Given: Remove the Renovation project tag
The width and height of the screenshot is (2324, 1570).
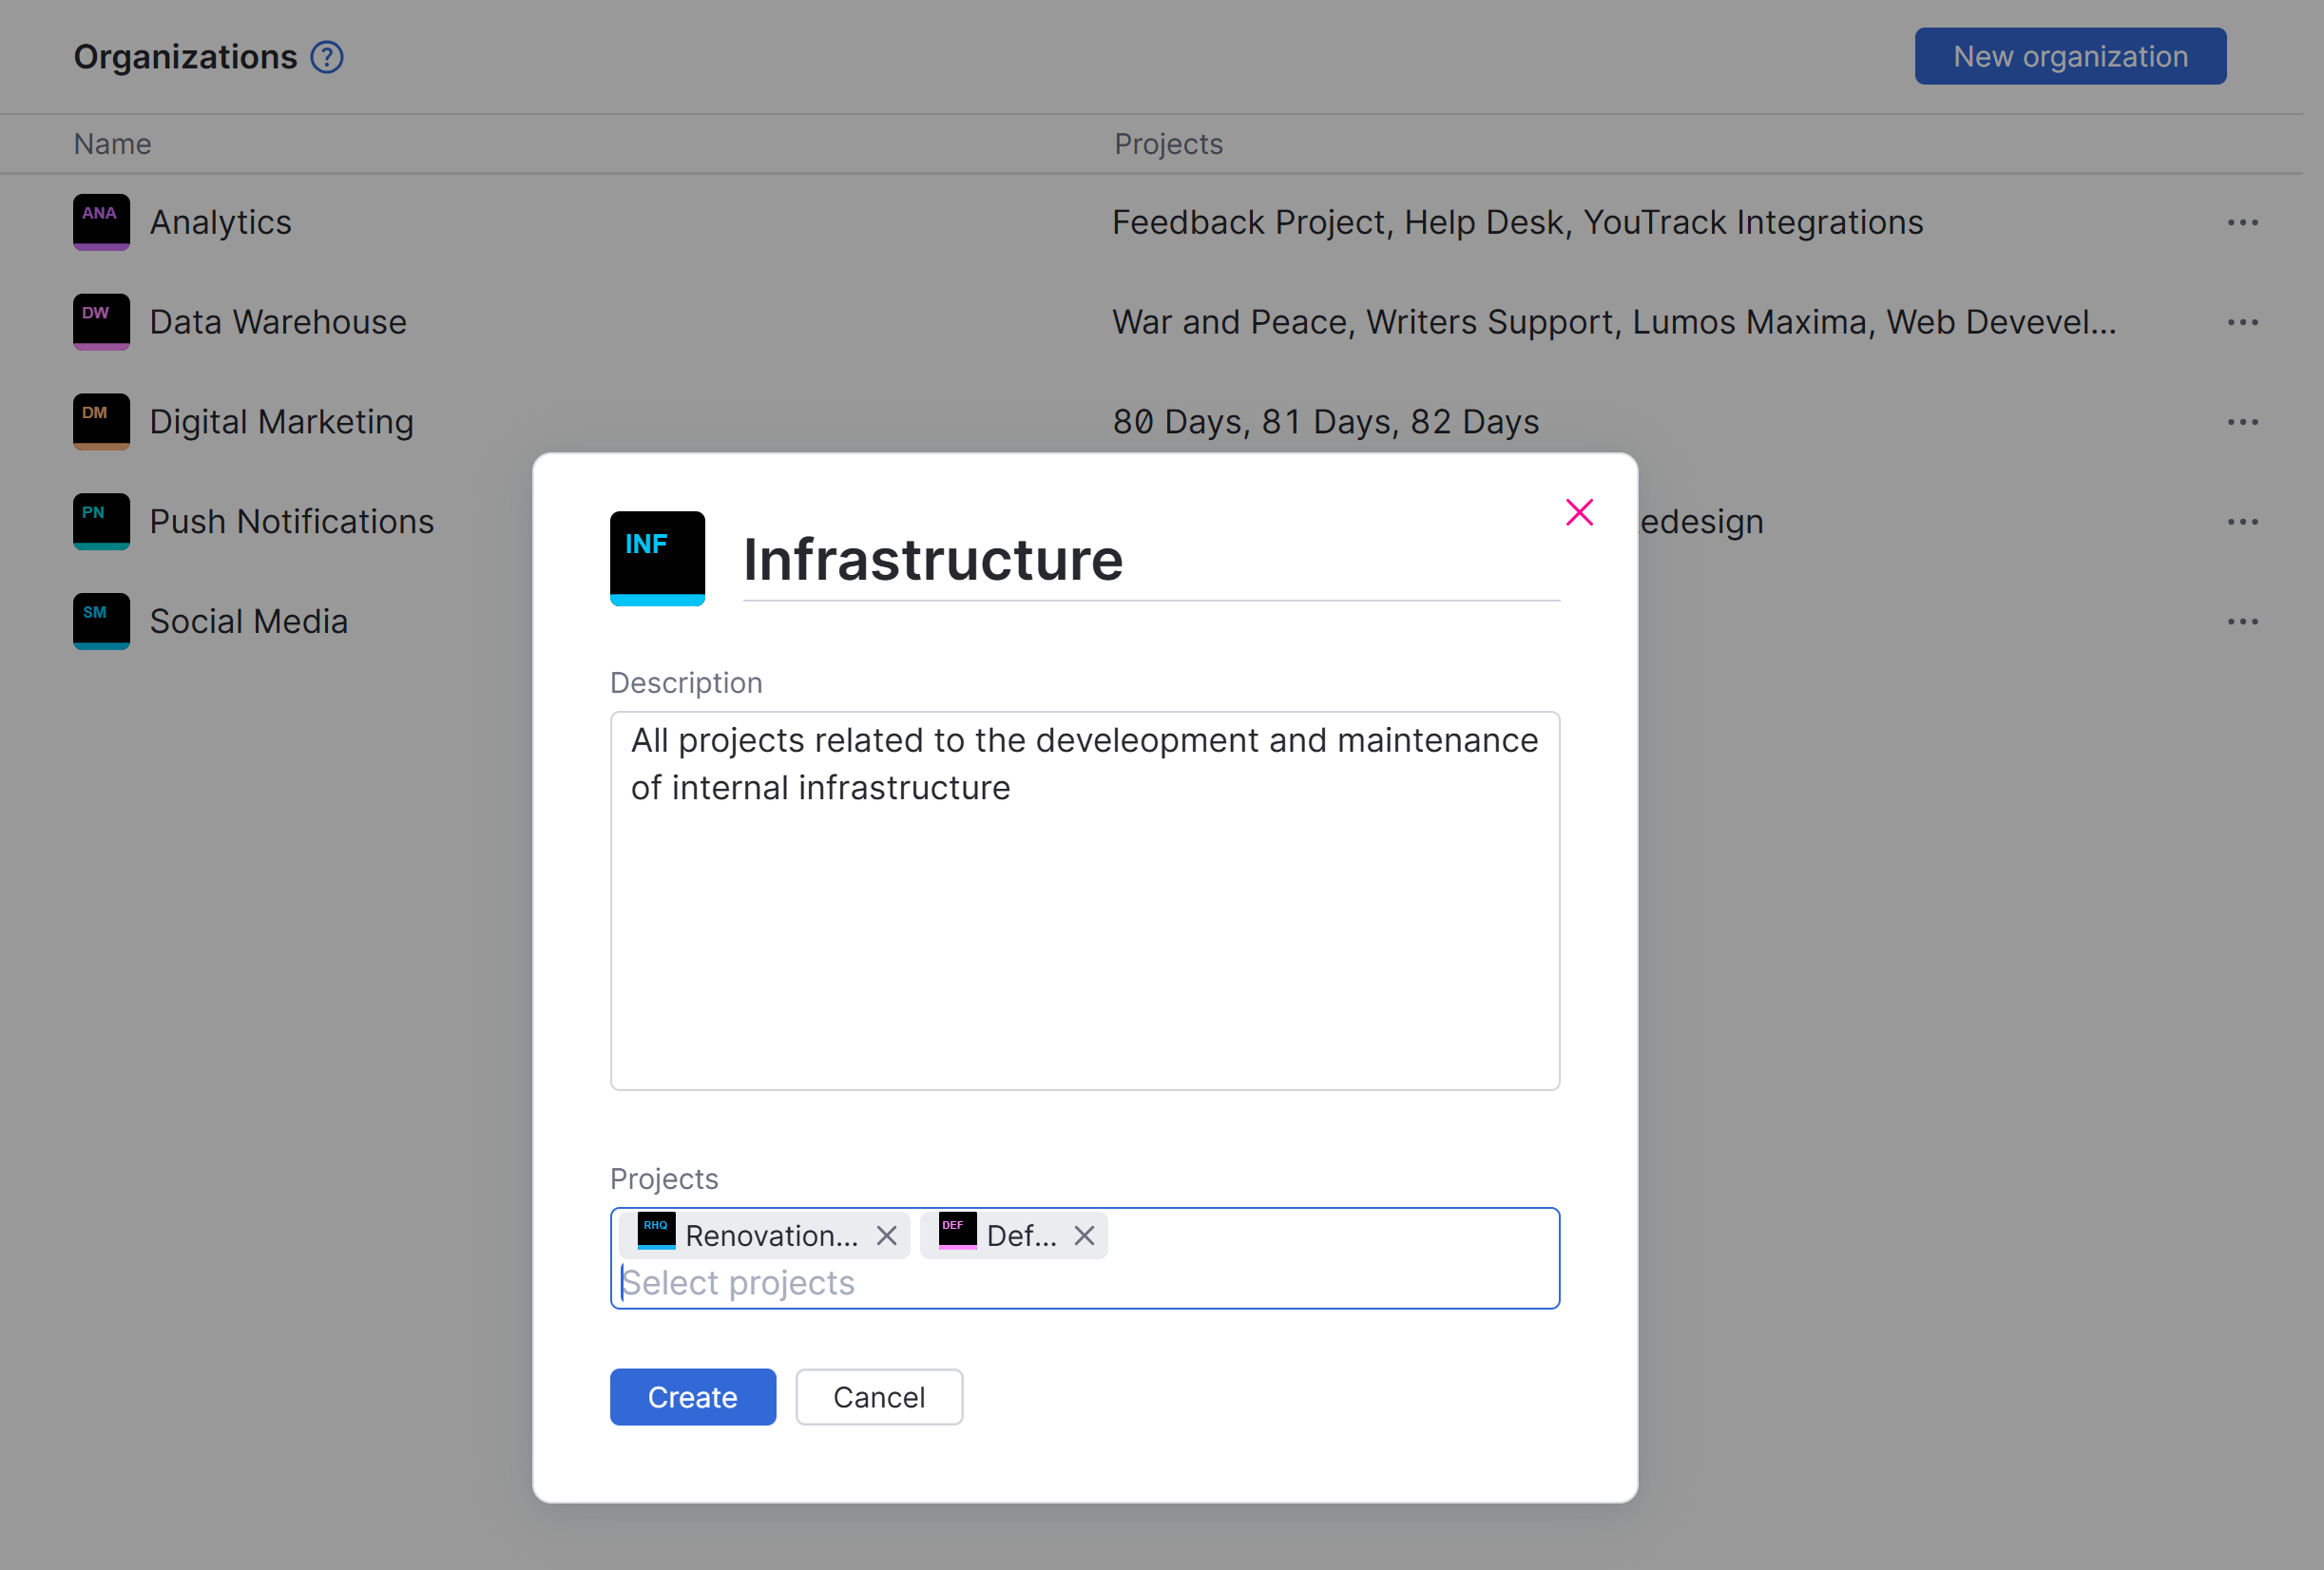Looking at the screenshot, I should pyautogui.click(x=886, y=1236).
